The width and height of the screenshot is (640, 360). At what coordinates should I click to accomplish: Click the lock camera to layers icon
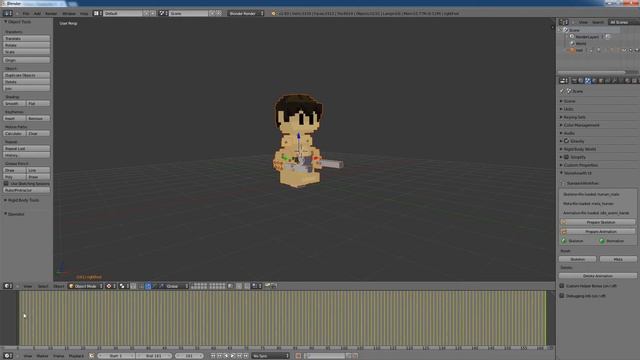click(x=231, y=286)
